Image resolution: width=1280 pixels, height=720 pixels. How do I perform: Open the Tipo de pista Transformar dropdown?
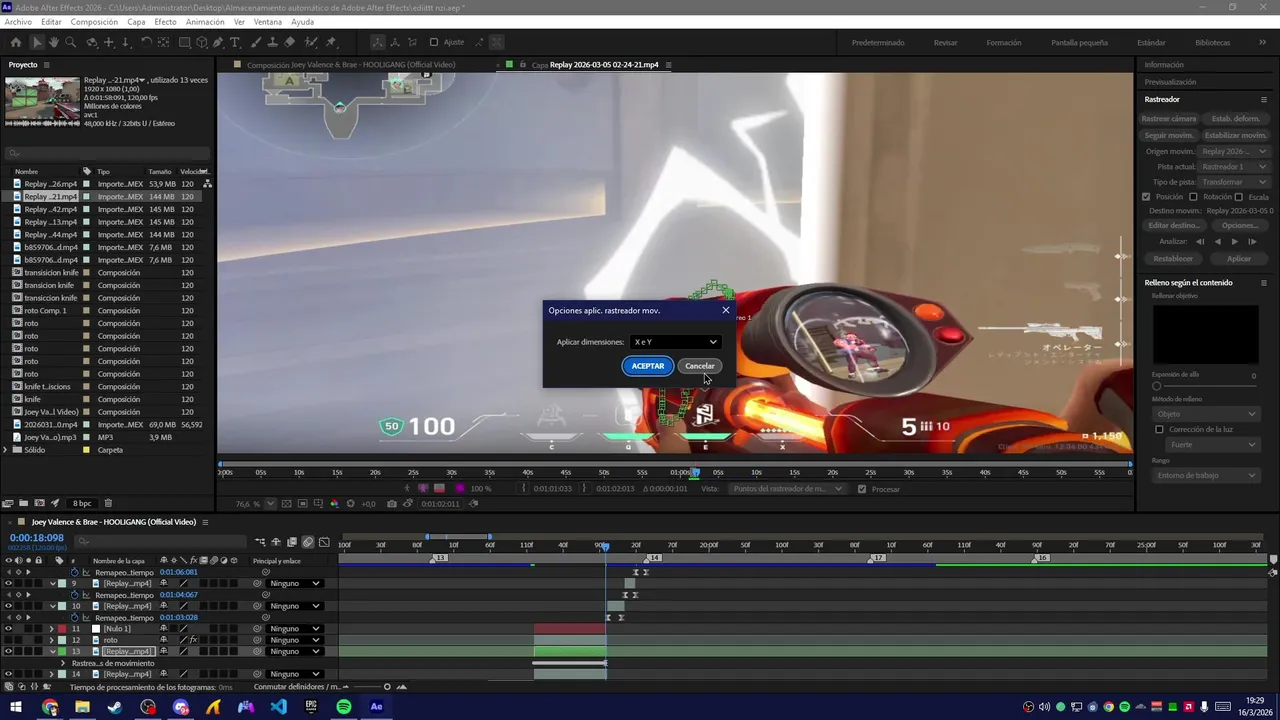(x=1234, y=182)
